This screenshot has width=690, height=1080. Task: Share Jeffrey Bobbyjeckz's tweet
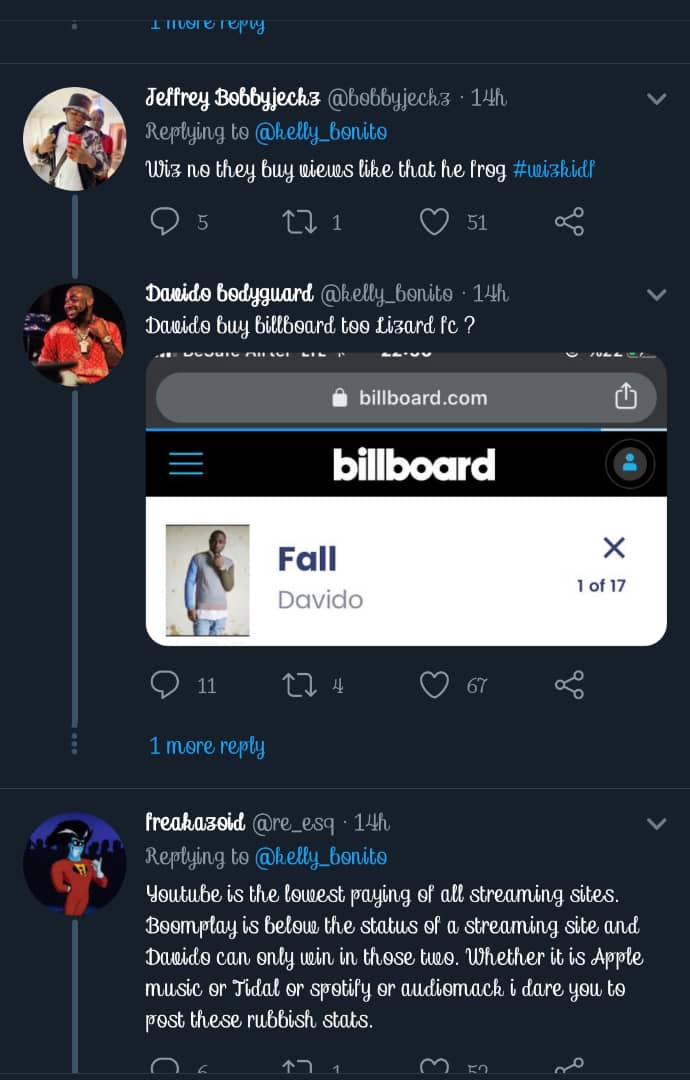coord(569,221)
